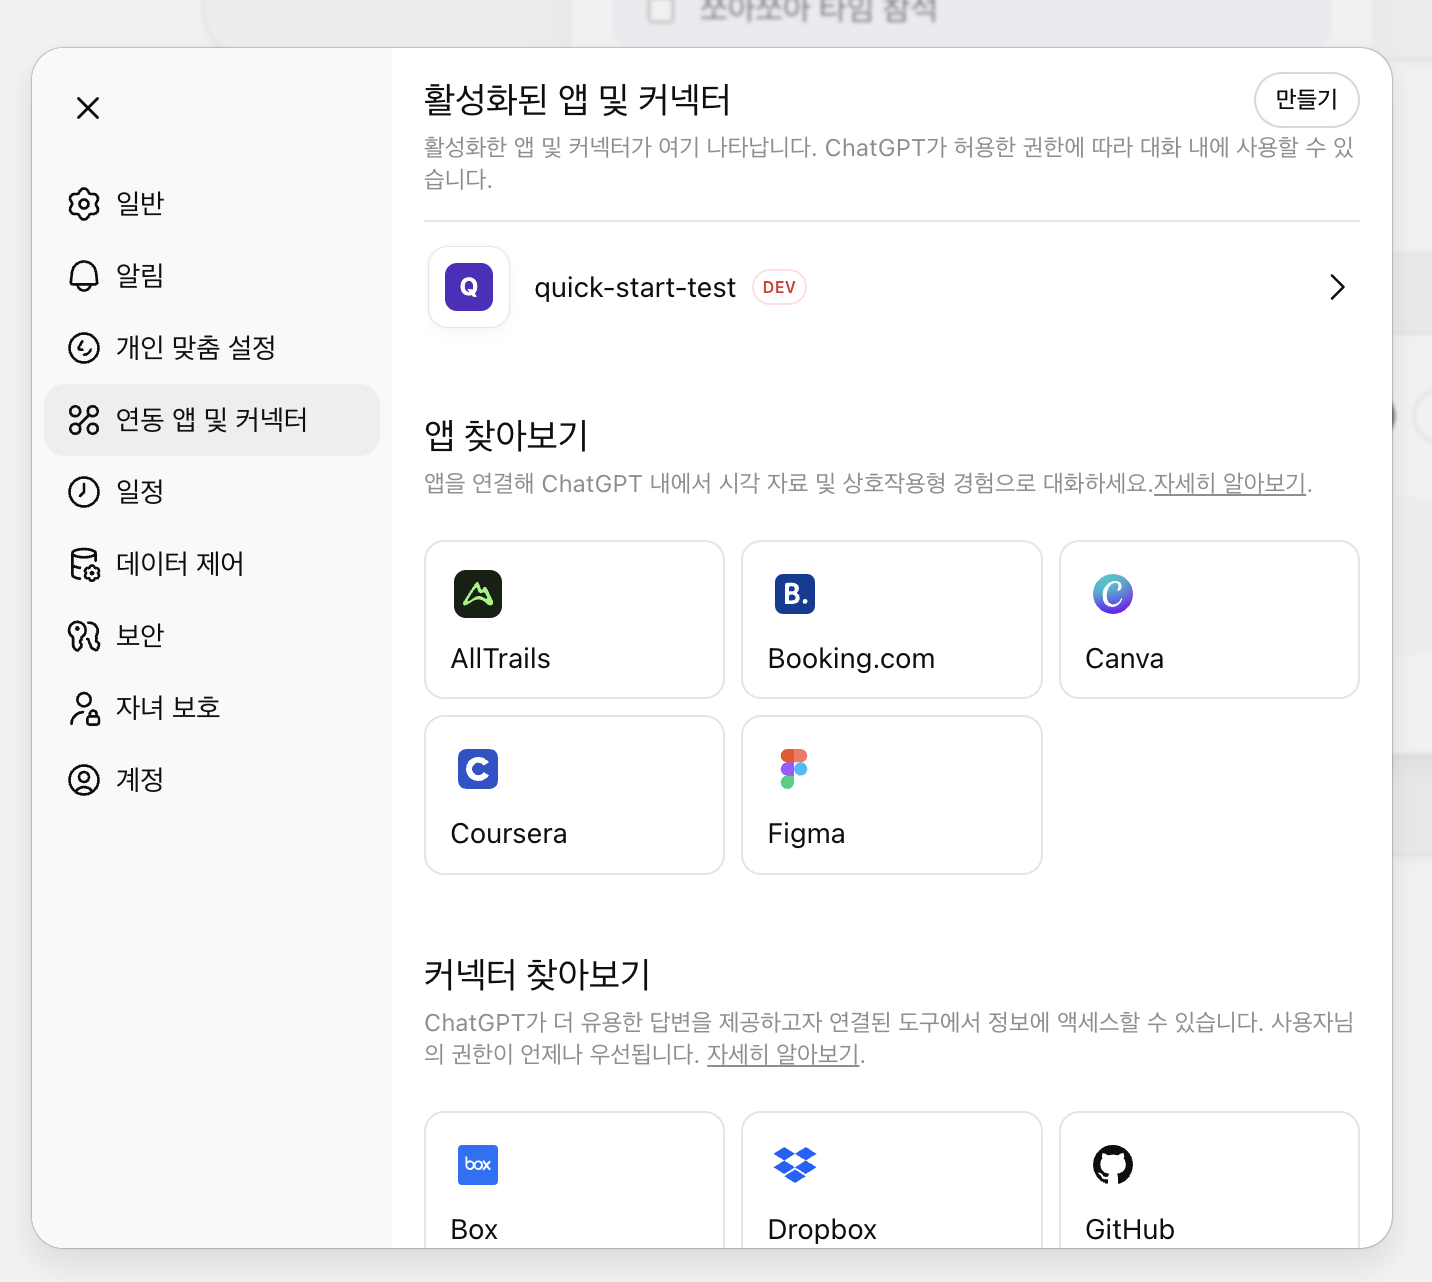The height and width of the screenshot is (1282, 1432).
Task: Click the blue Box logo
Action: click(478, 1165)
